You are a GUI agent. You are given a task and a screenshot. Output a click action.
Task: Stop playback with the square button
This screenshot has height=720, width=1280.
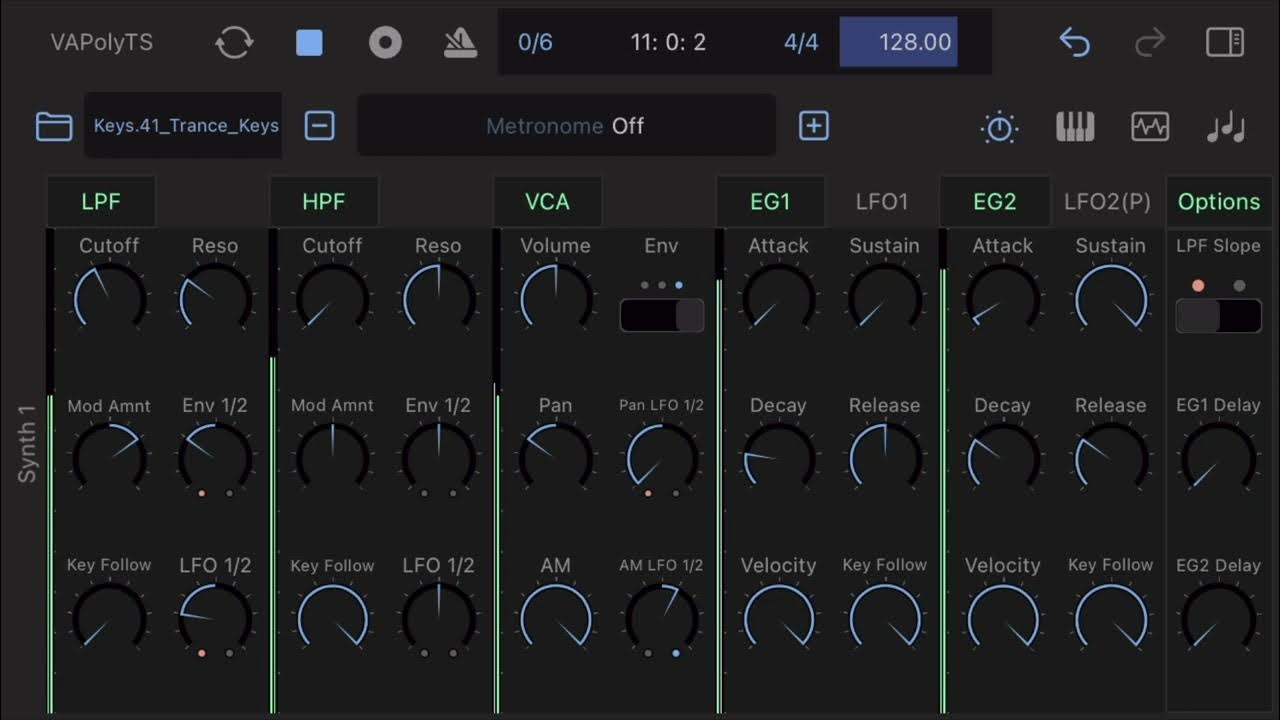click(x=310, y=43)
